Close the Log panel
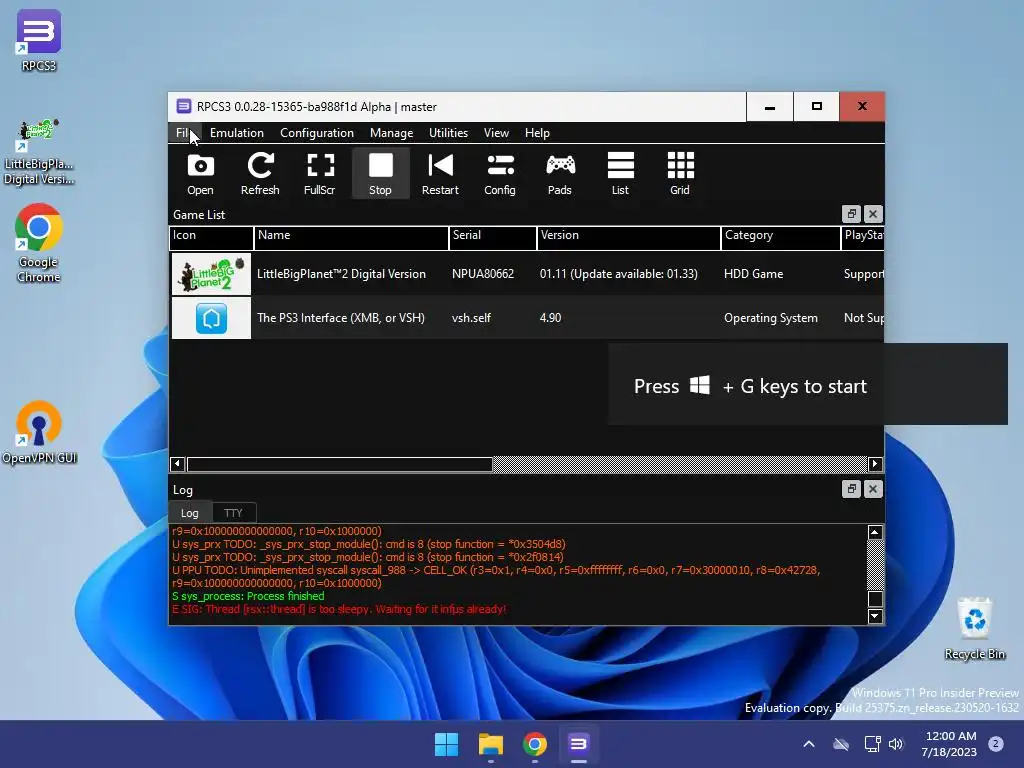Screen dimensions: 1024x768 (873, 488)
